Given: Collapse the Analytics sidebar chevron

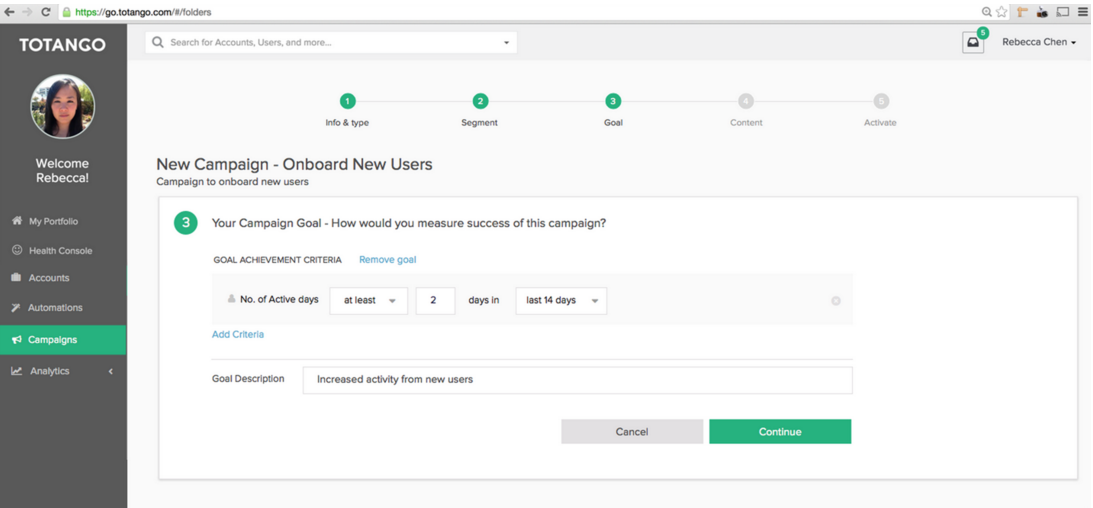Looking at the screenshot, I should (x=111, y=371).
